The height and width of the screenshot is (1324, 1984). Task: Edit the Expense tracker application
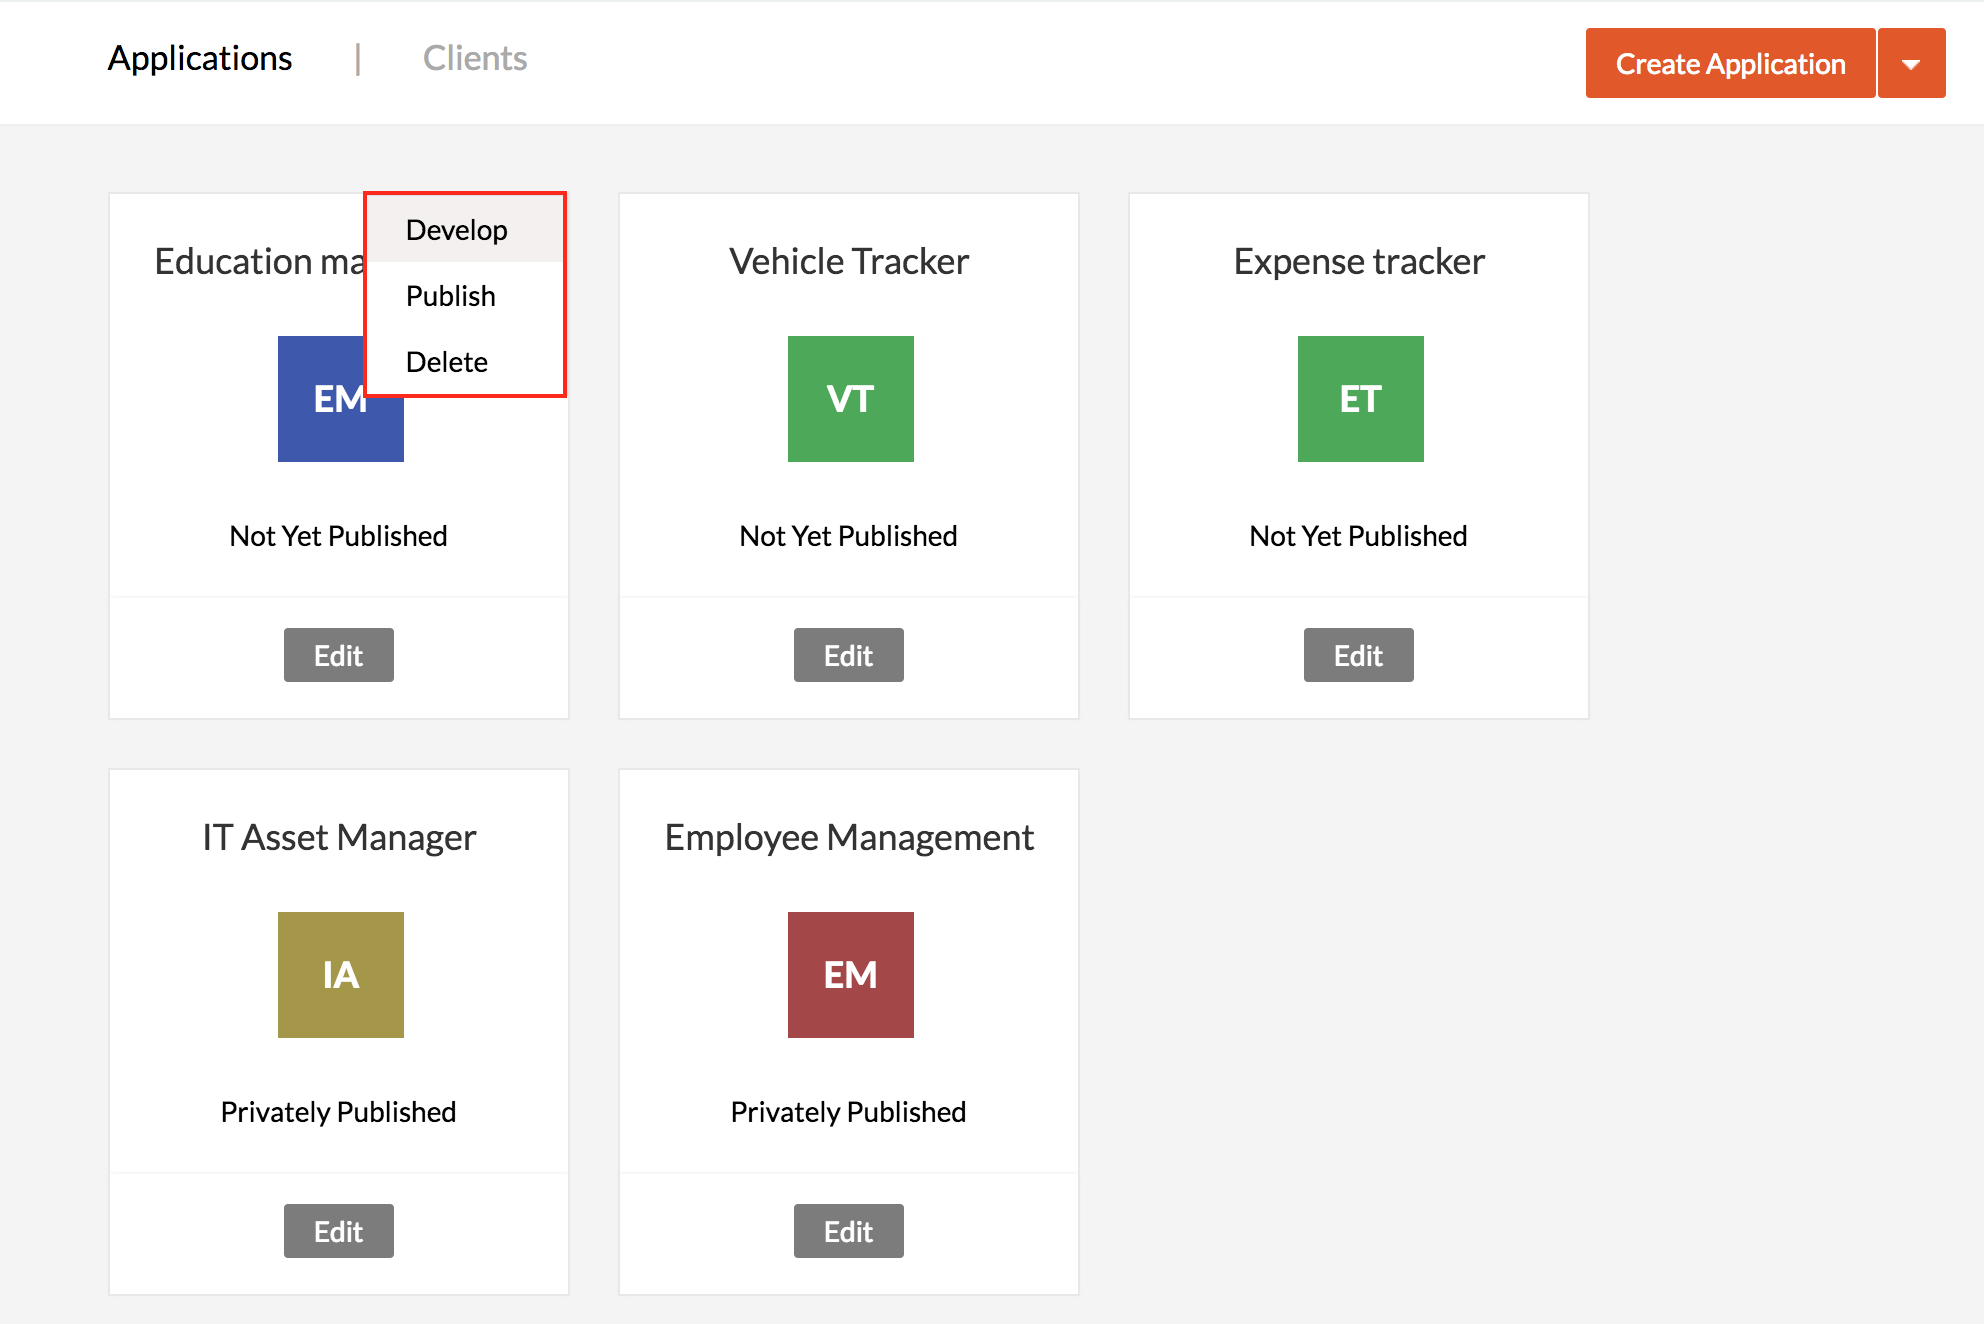pos(1358,655)
